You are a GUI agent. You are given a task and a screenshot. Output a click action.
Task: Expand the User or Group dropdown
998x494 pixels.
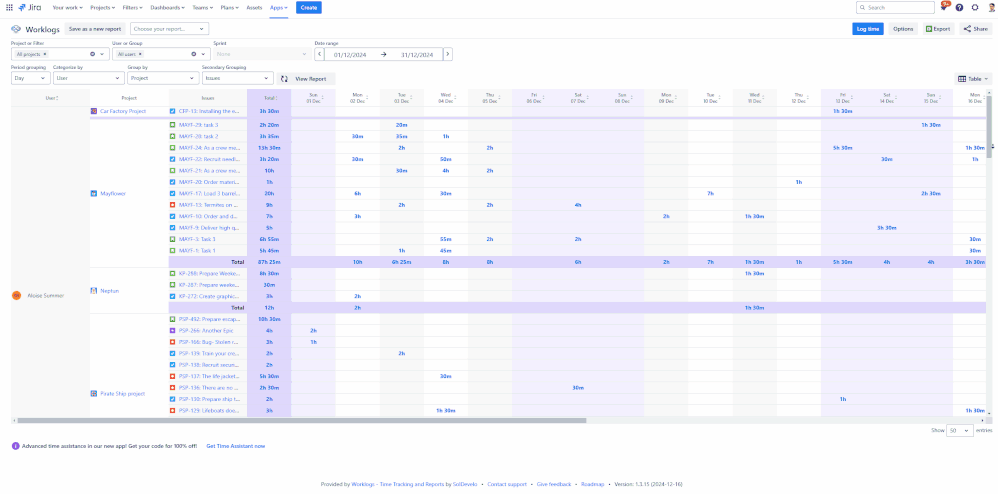click(202, 54)
